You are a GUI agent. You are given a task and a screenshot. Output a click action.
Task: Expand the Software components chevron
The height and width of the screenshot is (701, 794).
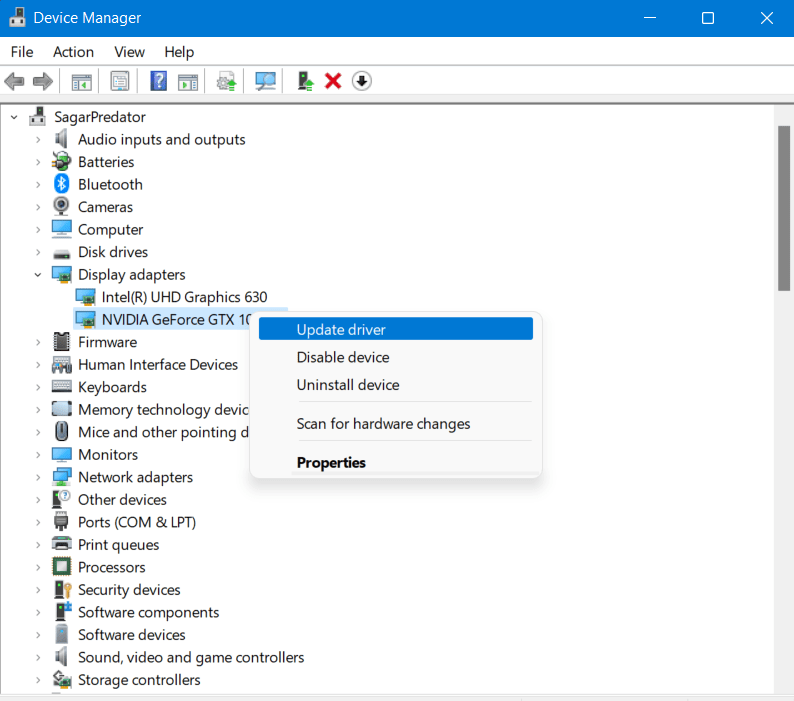click(x=38, y=612)
